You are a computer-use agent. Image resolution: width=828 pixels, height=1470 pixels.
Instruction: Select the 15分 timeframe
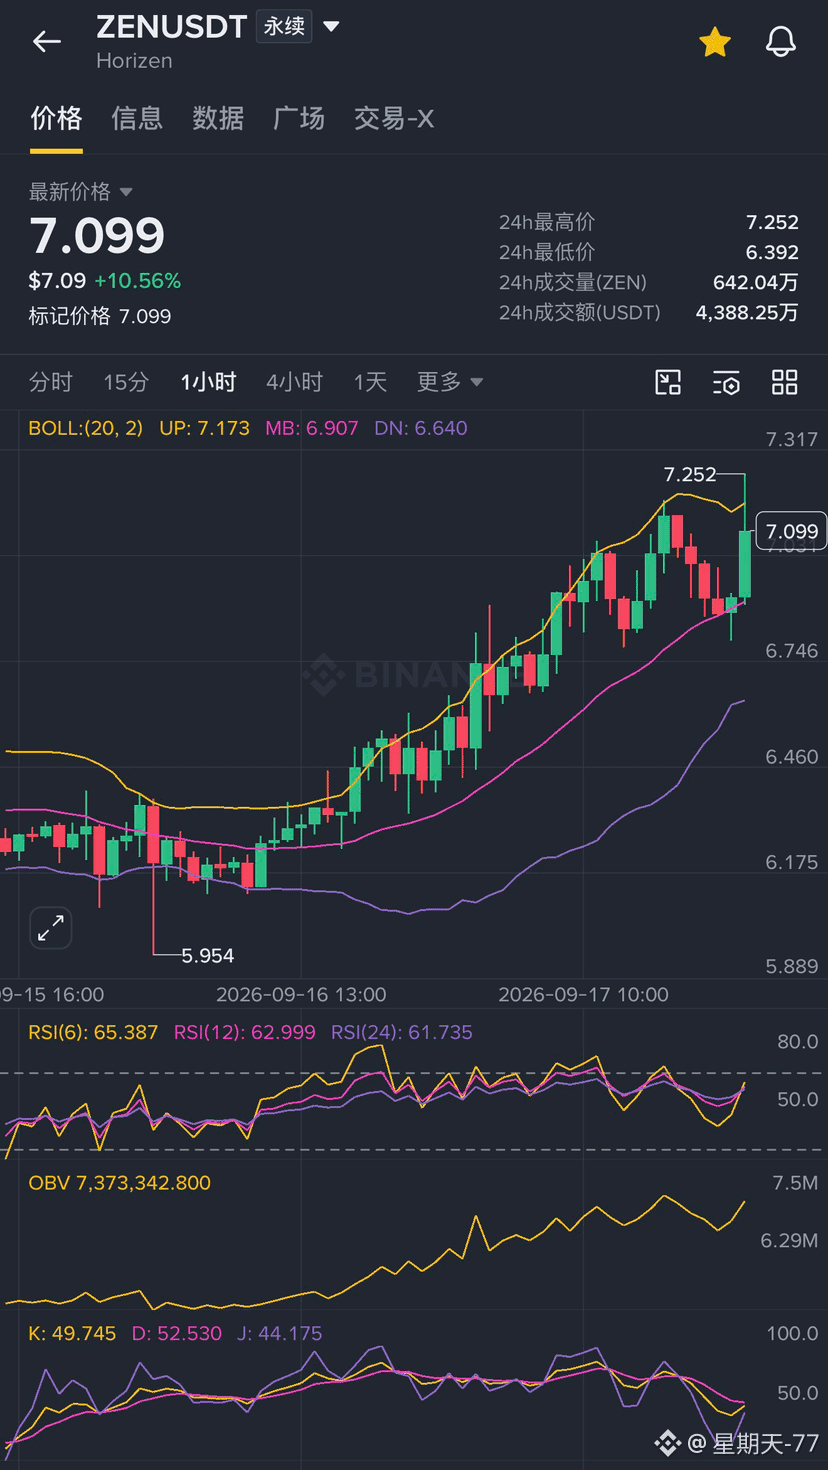126,382
